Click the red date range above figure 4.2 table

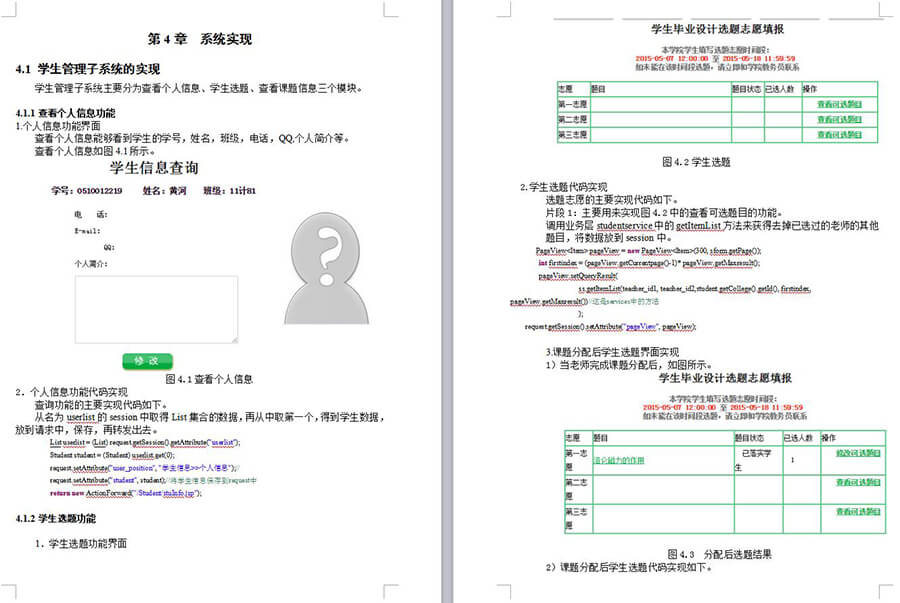click(715, 59)
